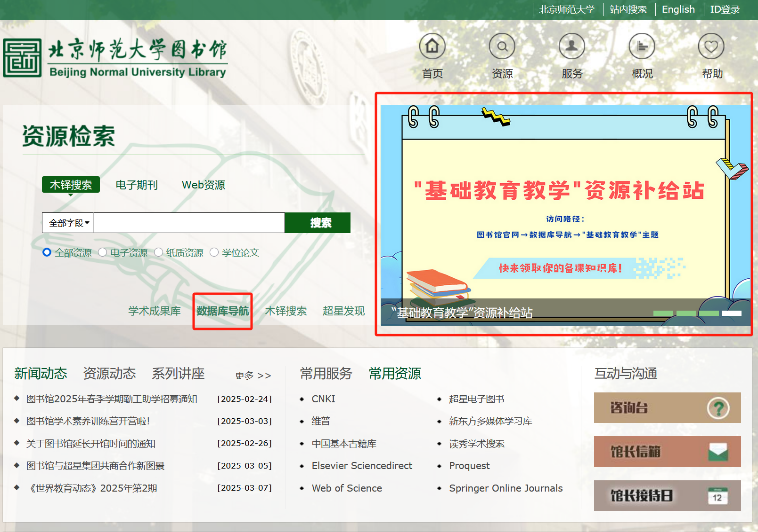Open the Proquest link
Viewport: 758px width, 532px height.
(469, 466)
